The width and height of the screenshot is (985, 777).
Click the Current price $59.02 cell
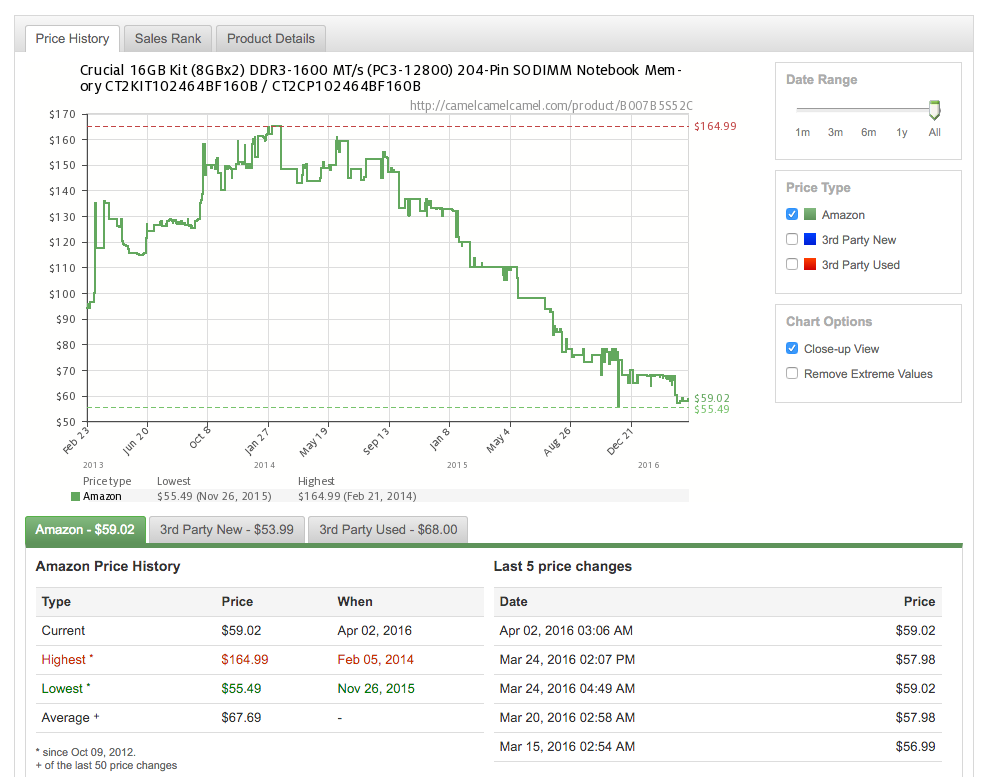(x=241, y=630)
